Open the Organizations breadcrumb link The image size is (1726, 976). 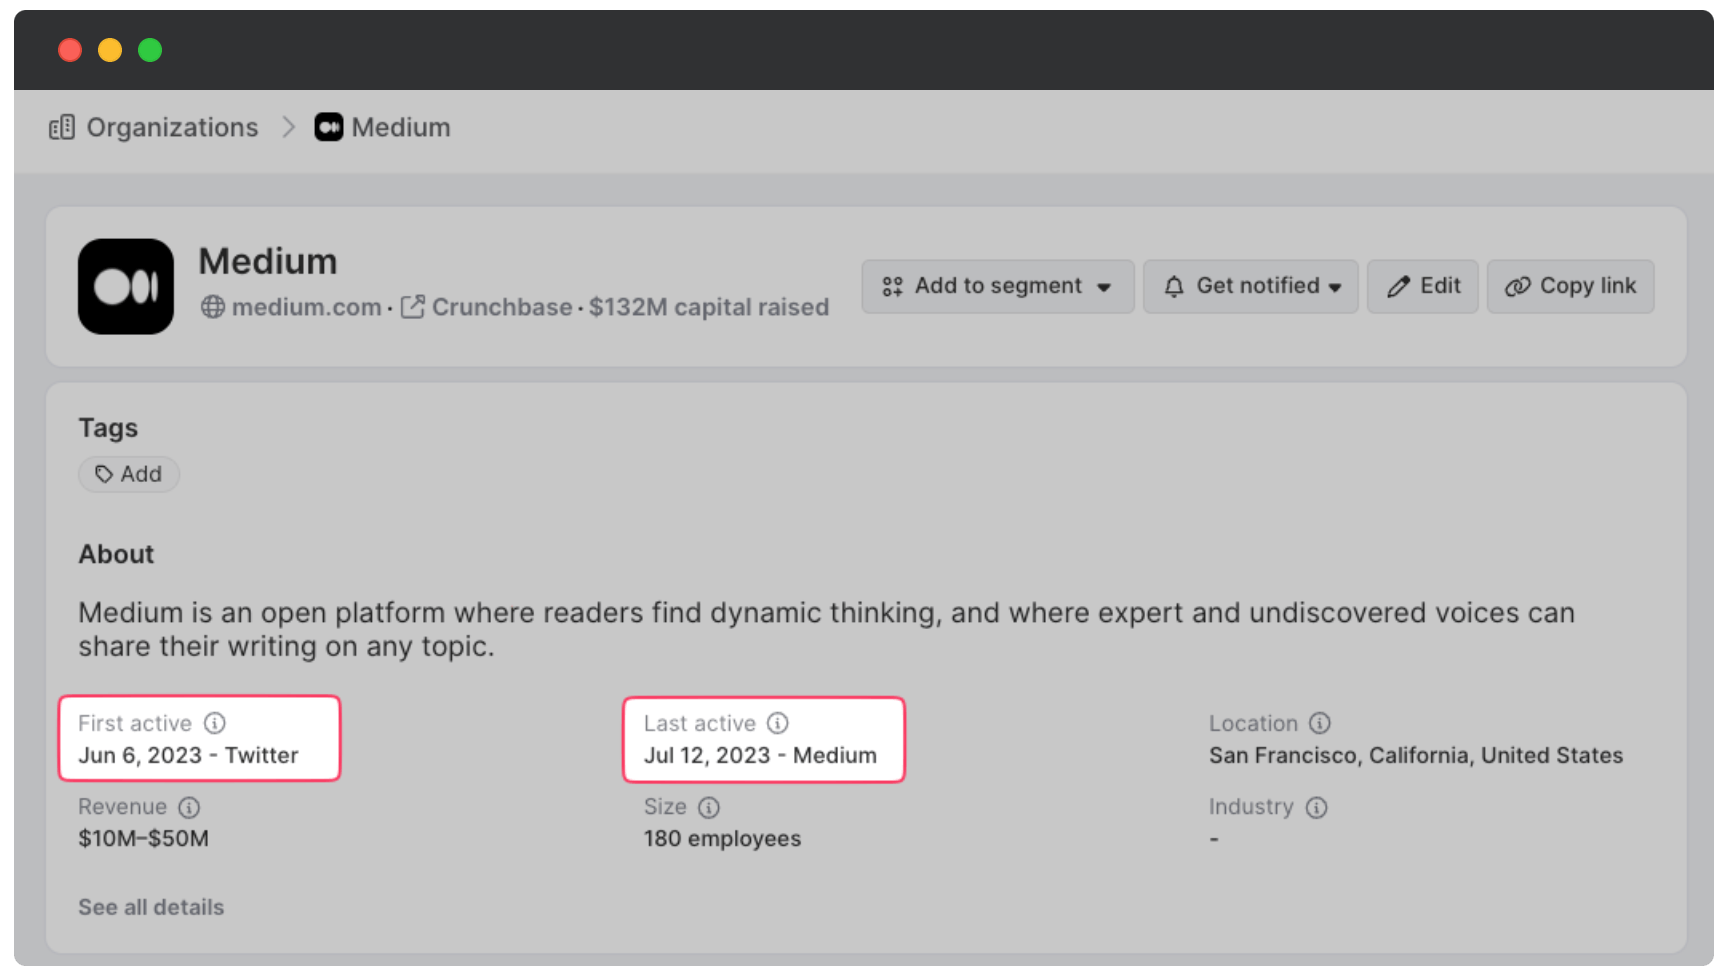(172, 127)
